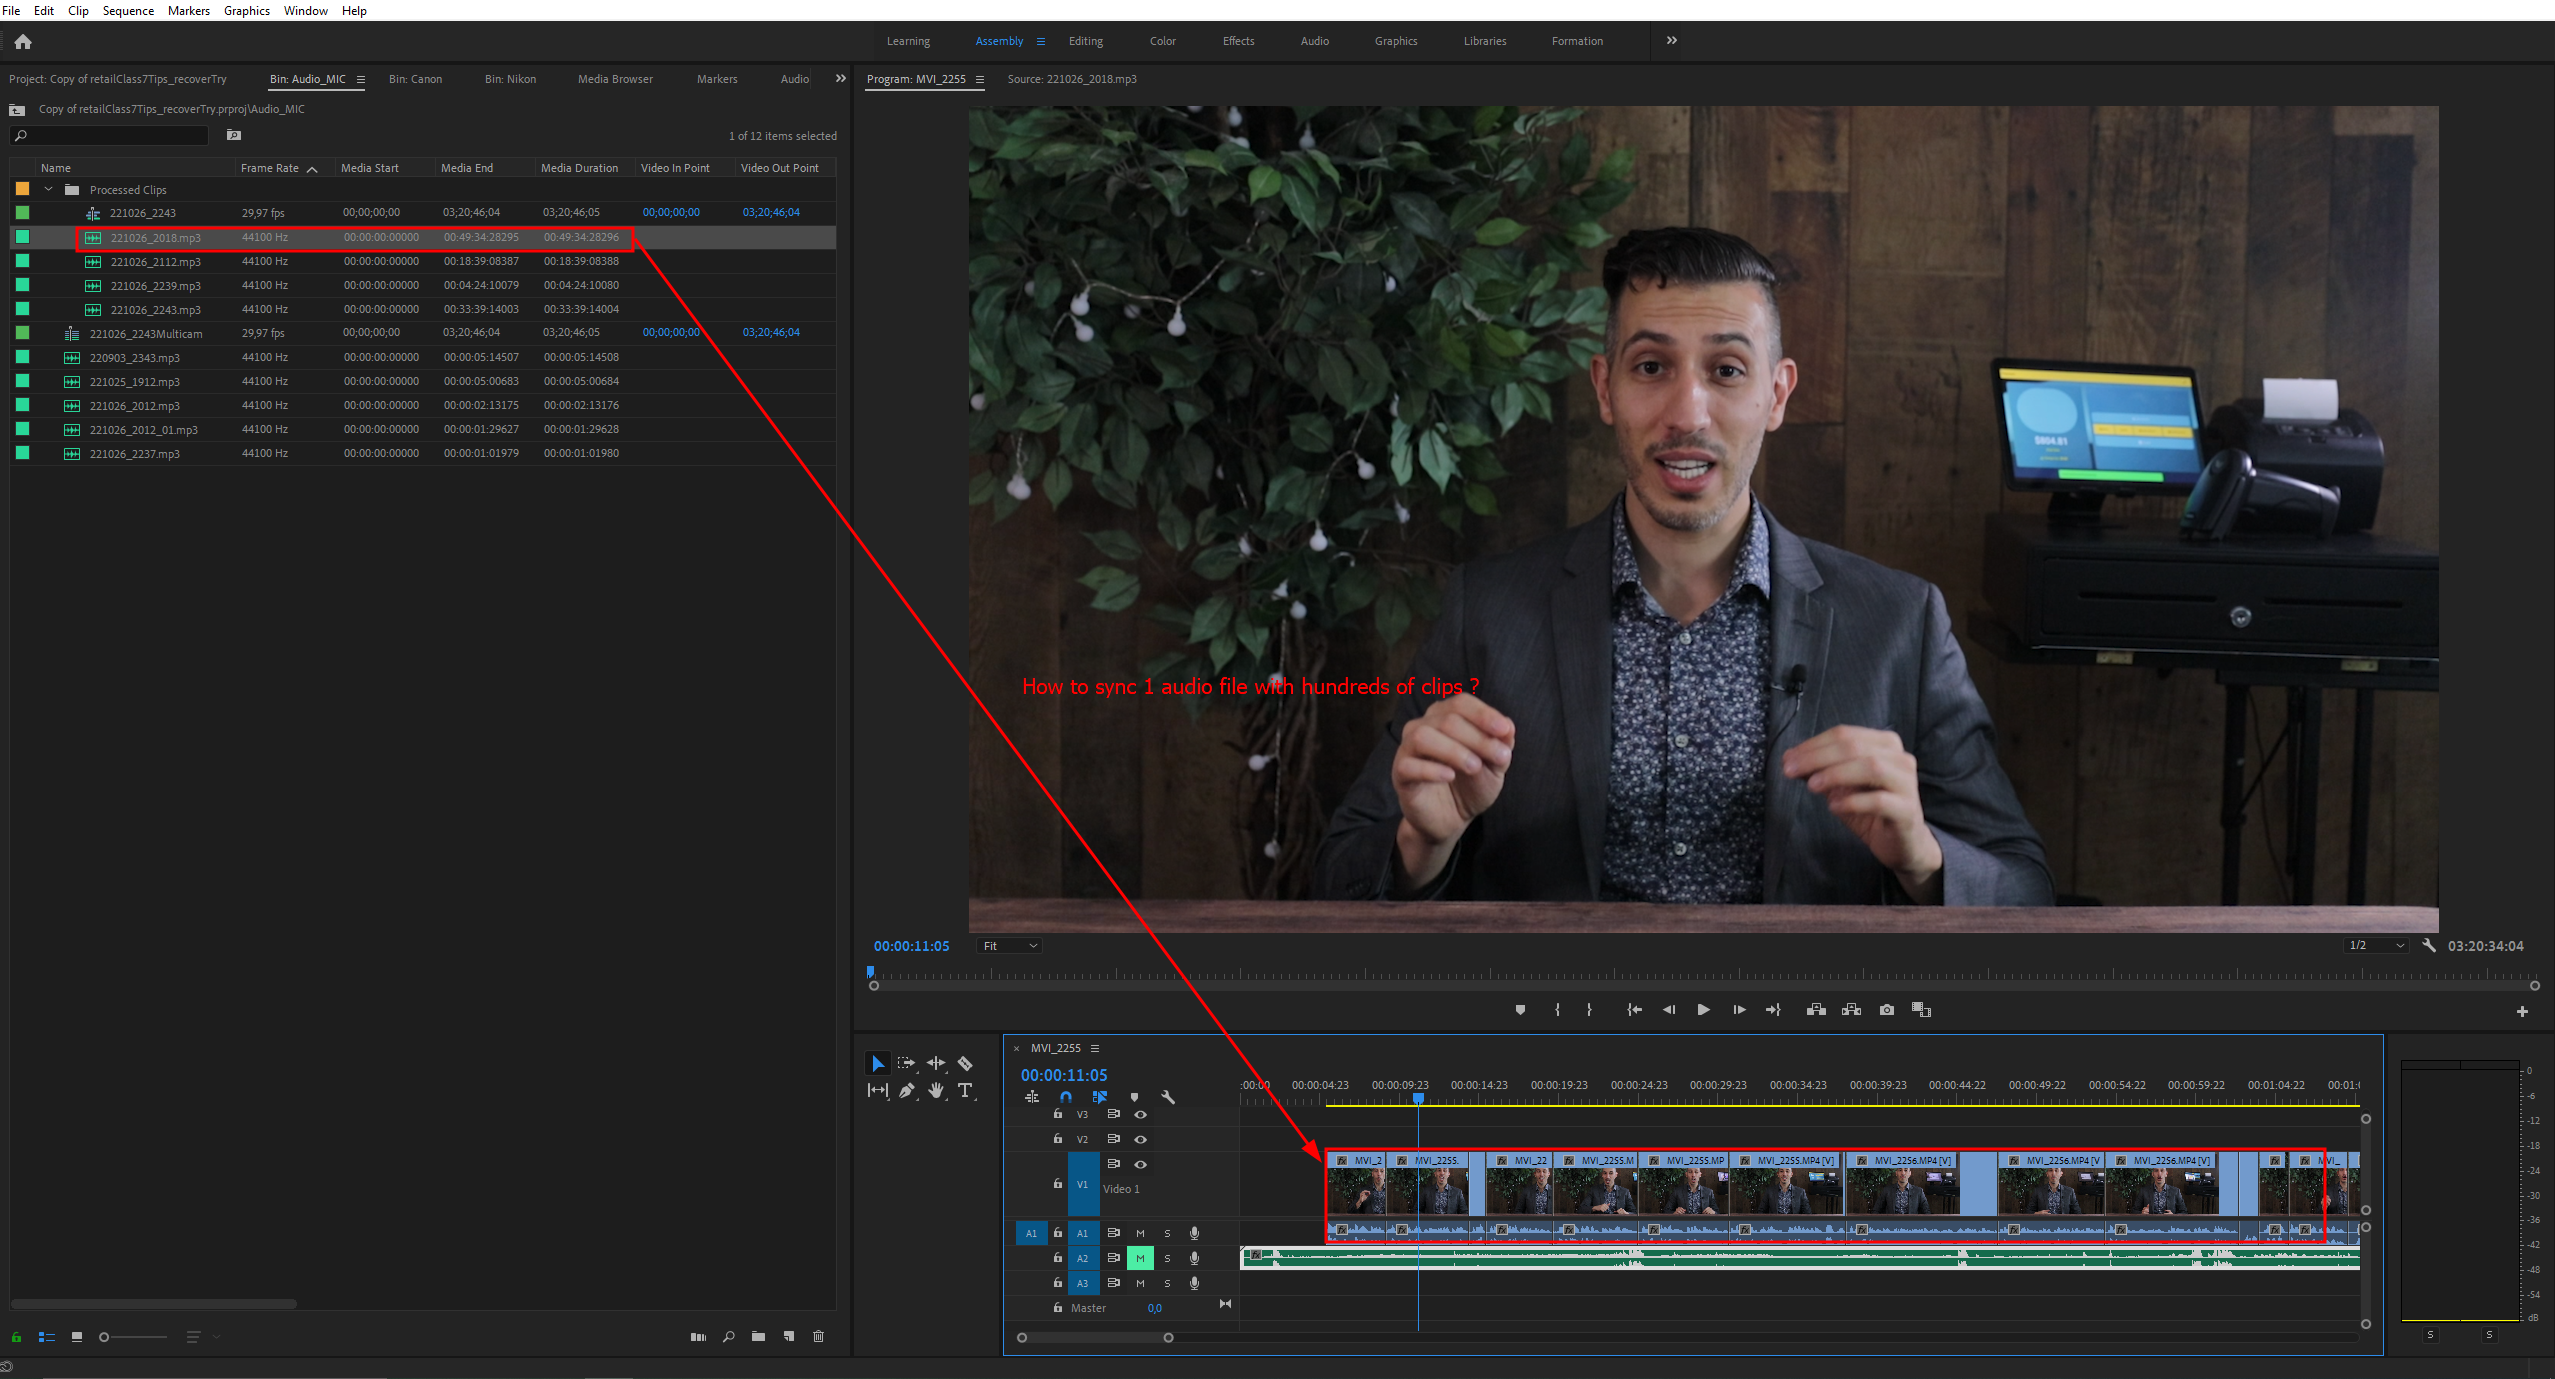Select the 221026_2112.mp3 clip in the bin
Image resolution: width=2555 pixels, height=1379 pixels.
coord(154,261)
